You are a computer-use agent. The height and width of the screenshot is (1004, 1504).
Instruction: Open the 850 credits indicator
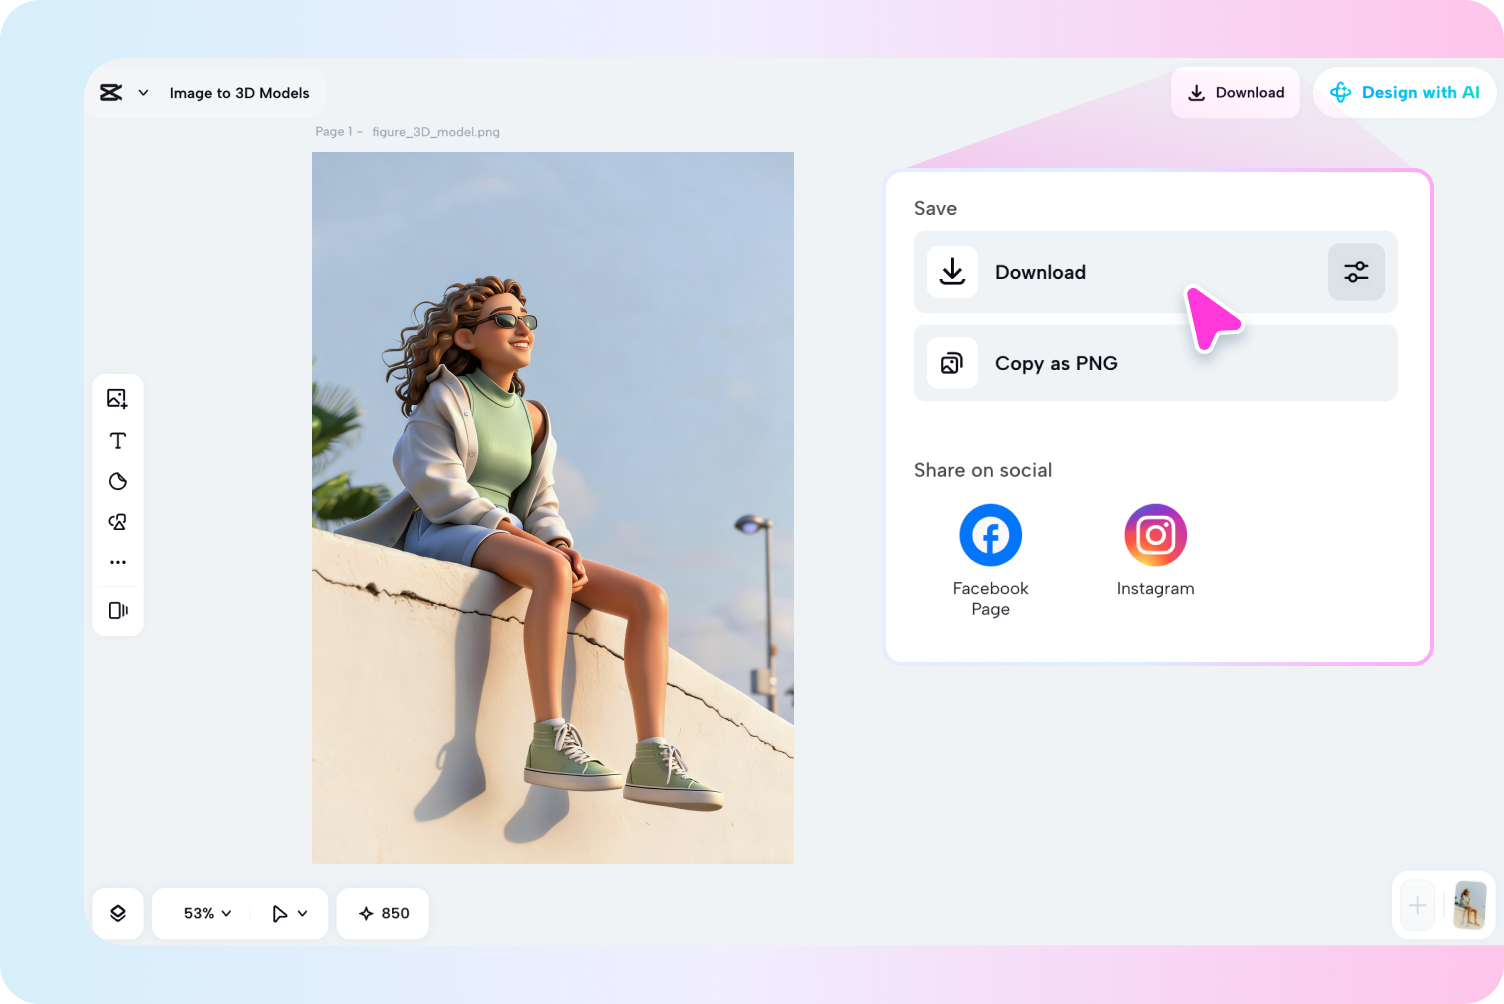pyautogui.click(x=382, y=913)
